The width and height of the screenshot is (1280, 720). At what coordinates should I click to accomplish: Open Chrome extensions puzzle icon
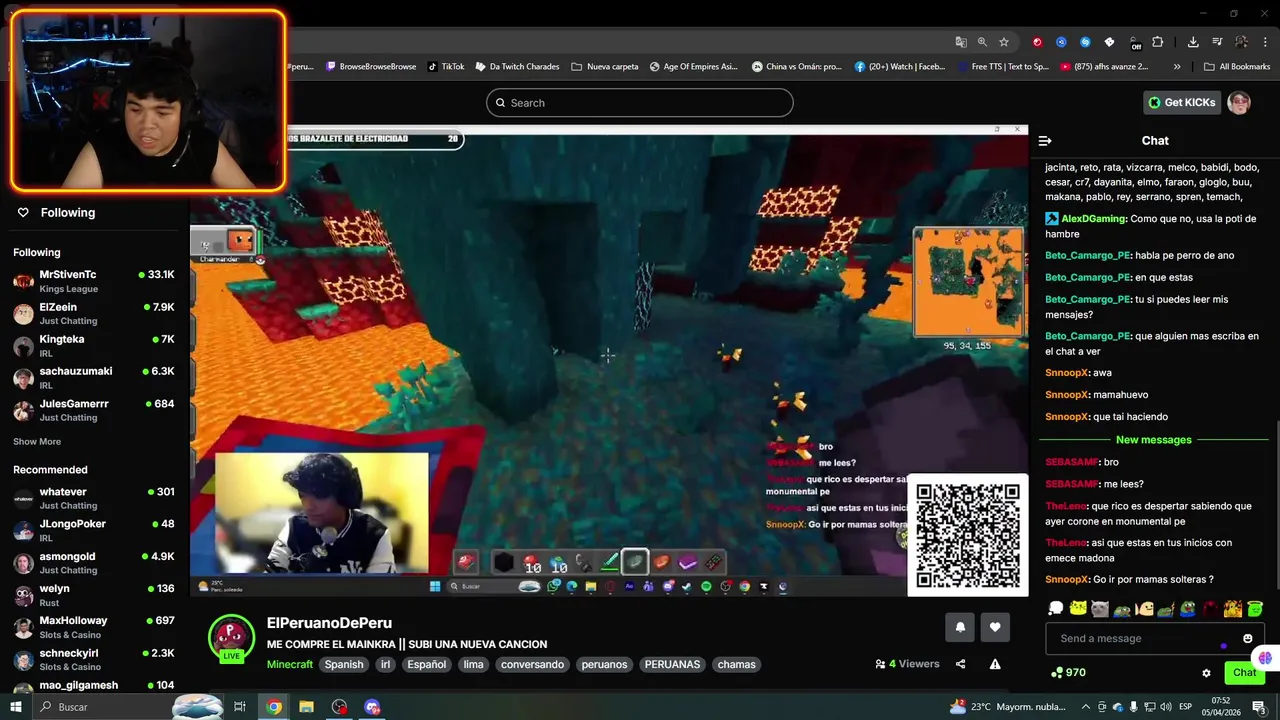click(1158, 42)
